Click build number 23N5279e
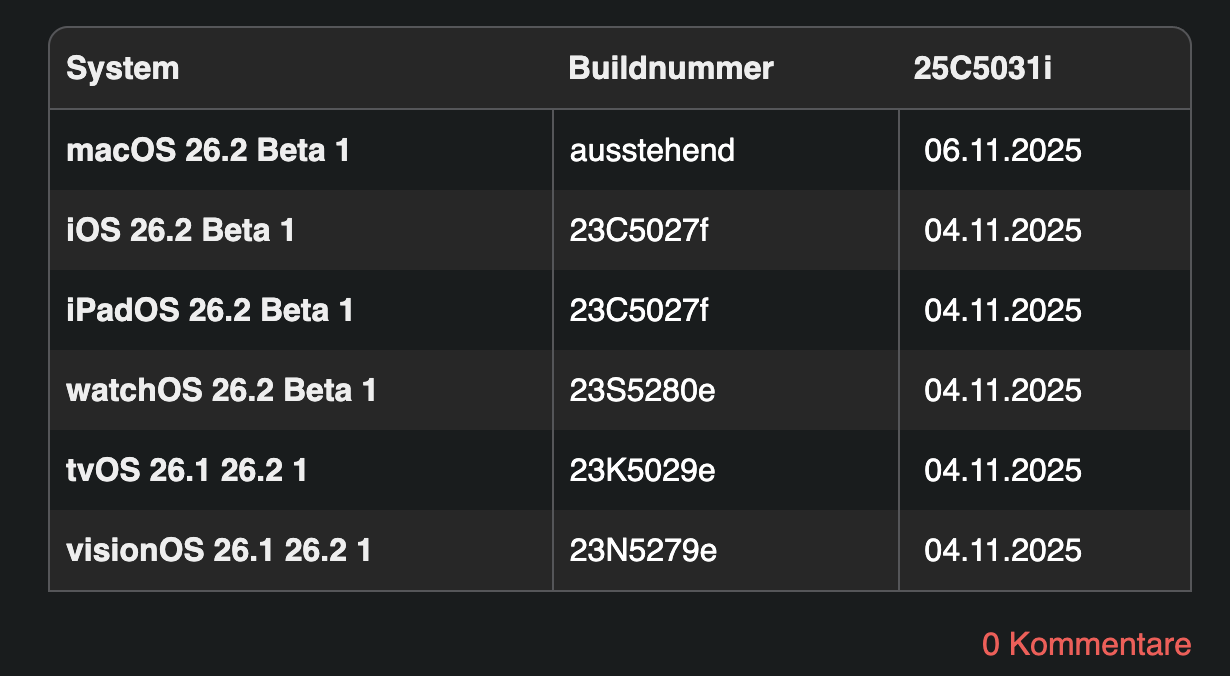 [643, 550]
